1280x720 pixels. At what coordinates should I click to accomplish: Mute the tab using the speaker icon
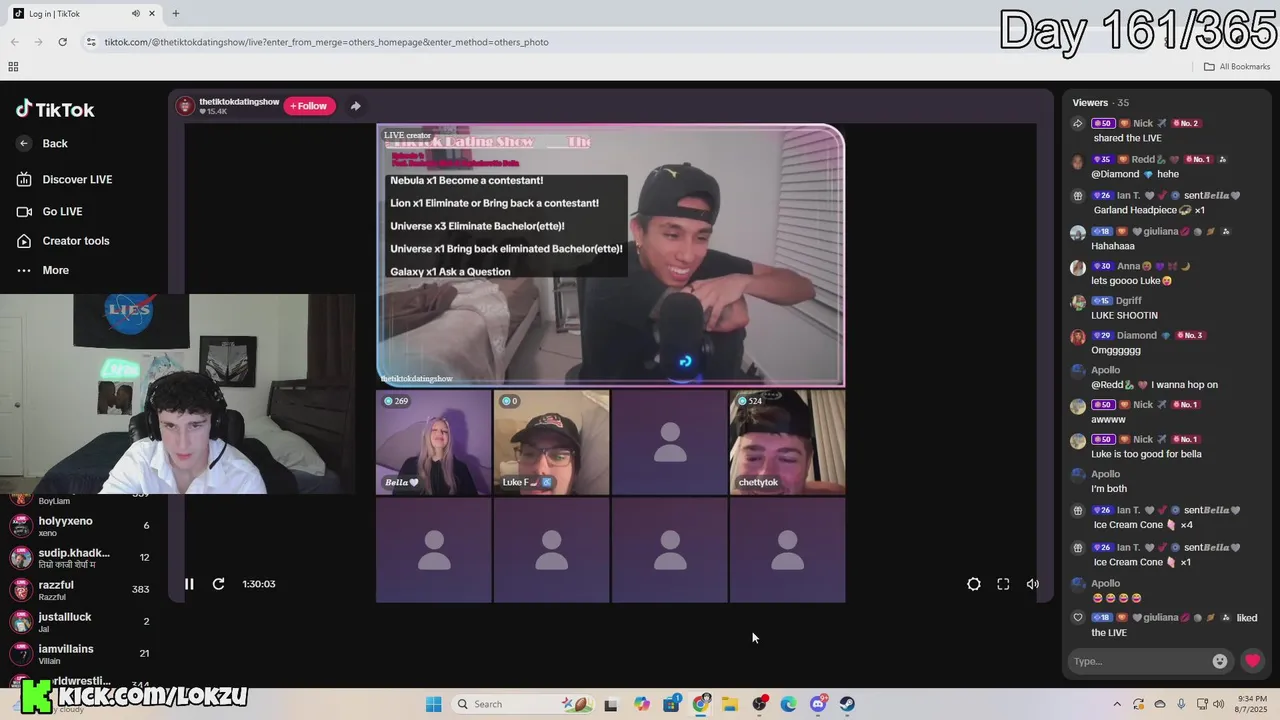(x=136, y=14)
